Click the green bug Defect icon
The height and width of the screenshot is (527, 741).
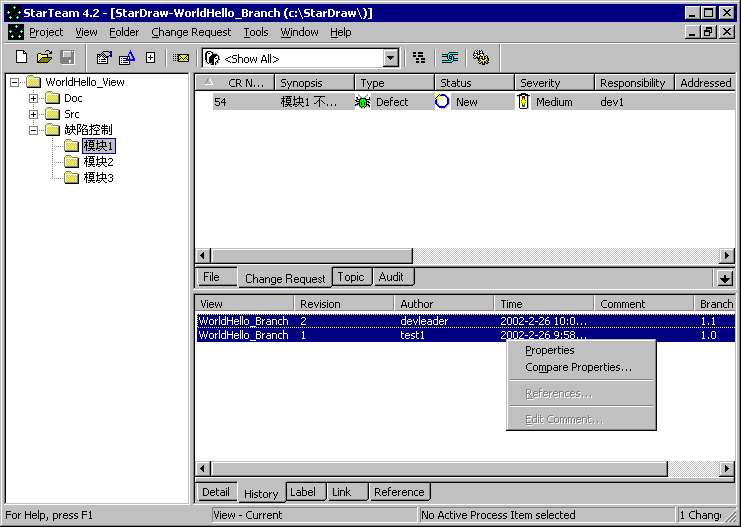(362, 102)
